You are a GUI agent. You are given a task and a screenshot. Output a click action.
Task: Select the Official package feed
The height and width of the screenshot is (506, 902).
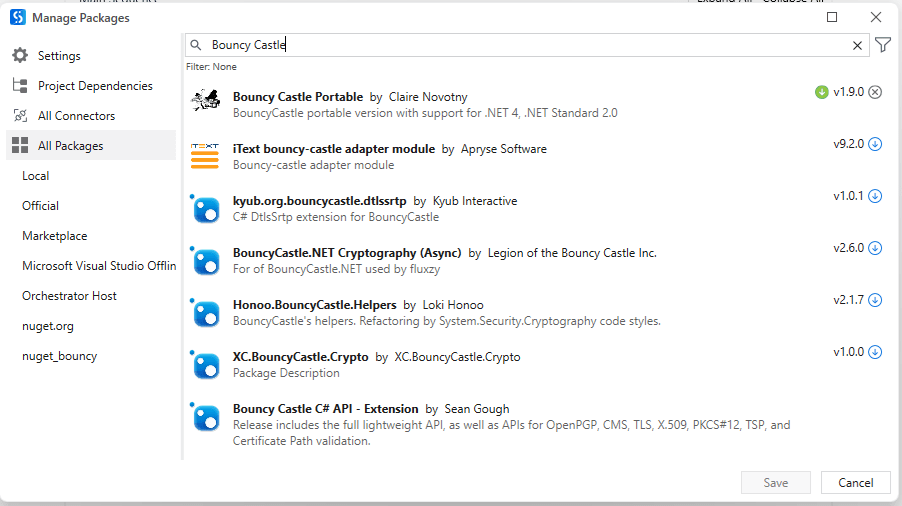(x=40, y=206)
